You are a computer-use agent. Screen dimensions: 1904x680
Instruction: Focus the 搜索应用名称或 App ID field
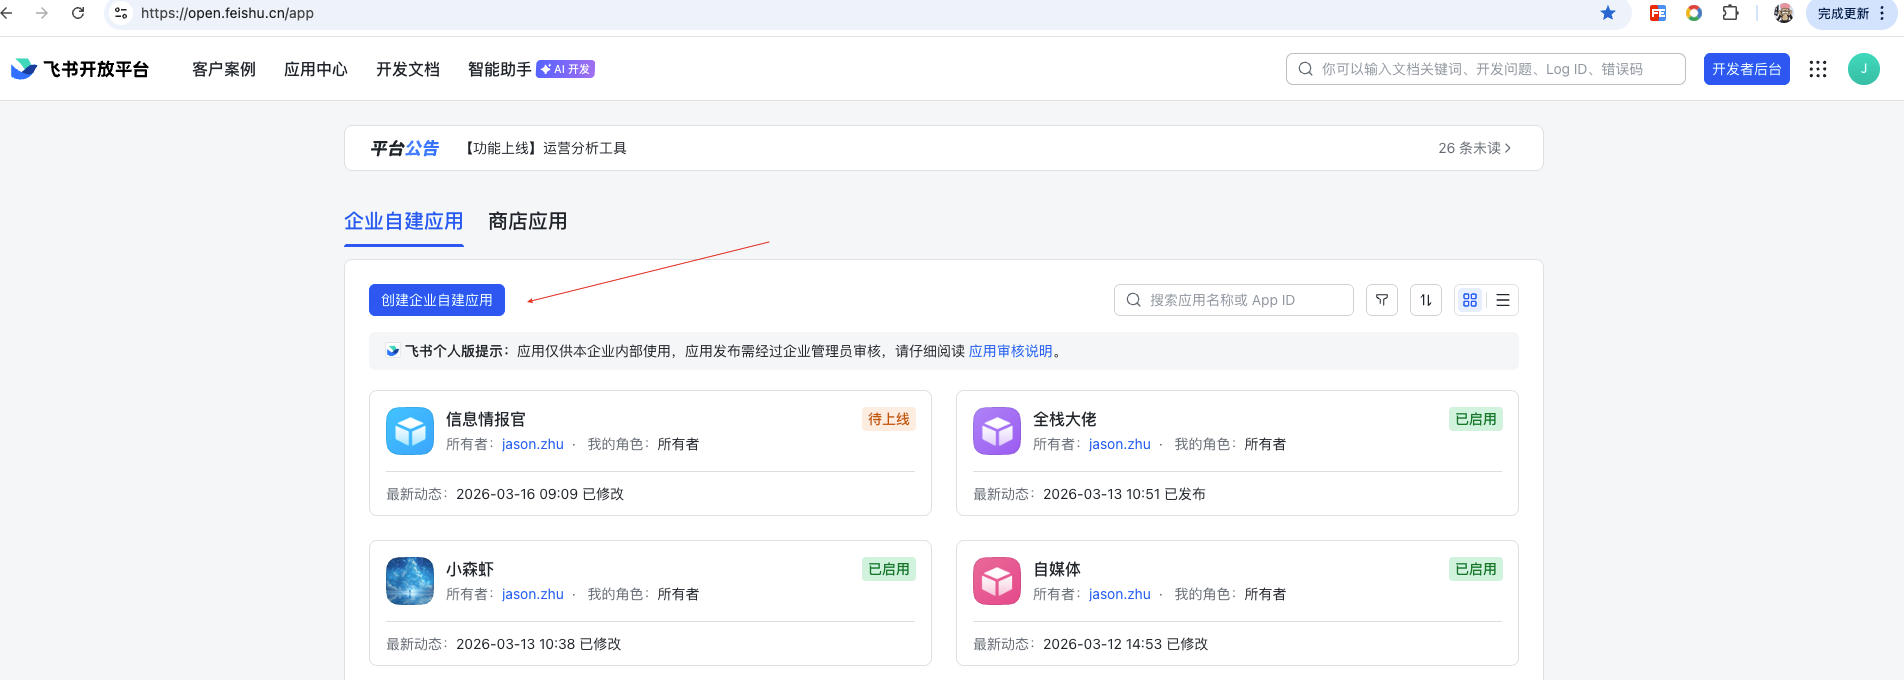pos(1234,300)
